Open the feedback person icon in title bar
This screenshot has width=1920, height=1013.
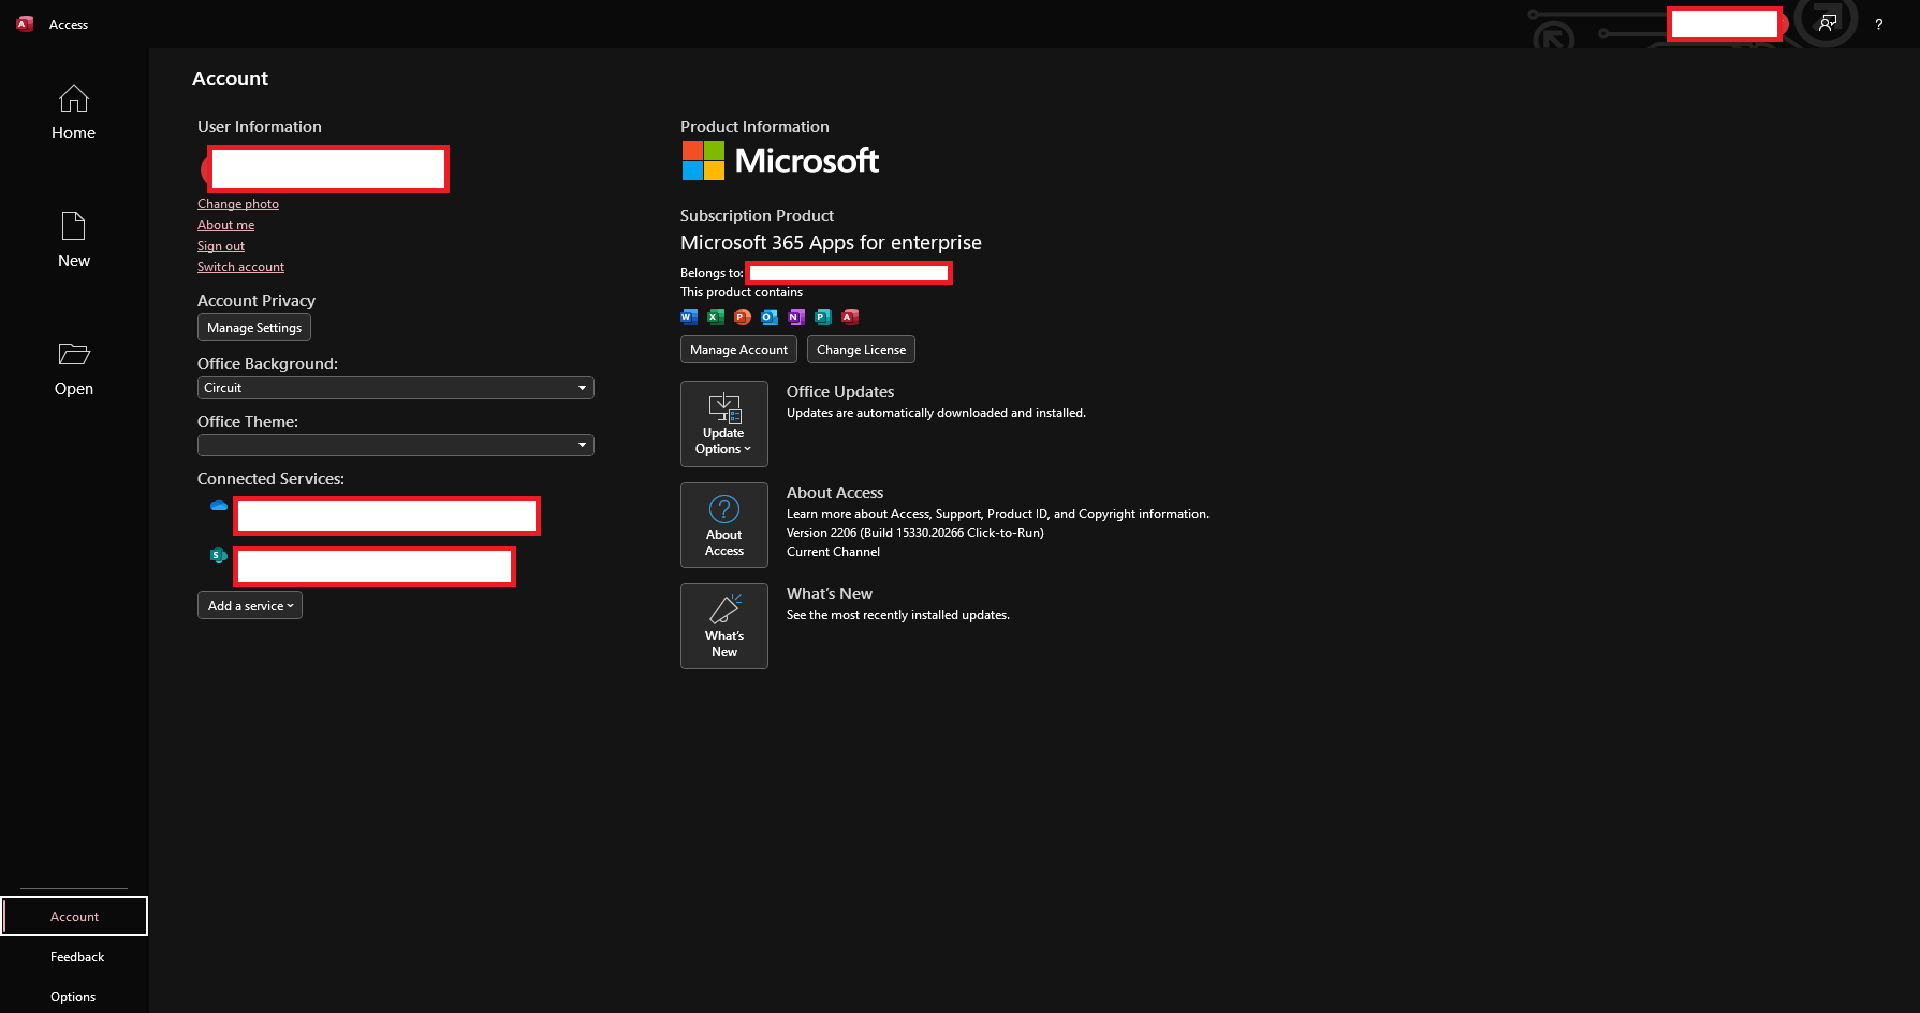coord(1827,23)
